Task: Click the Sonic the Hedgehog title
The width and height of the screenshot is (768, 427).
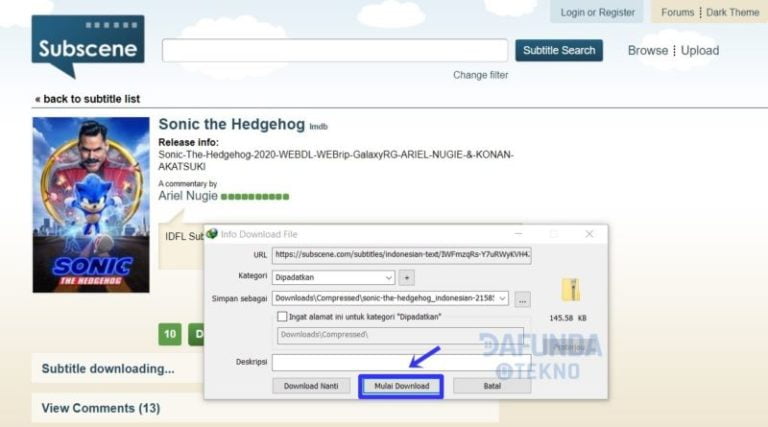Action: 232,124
